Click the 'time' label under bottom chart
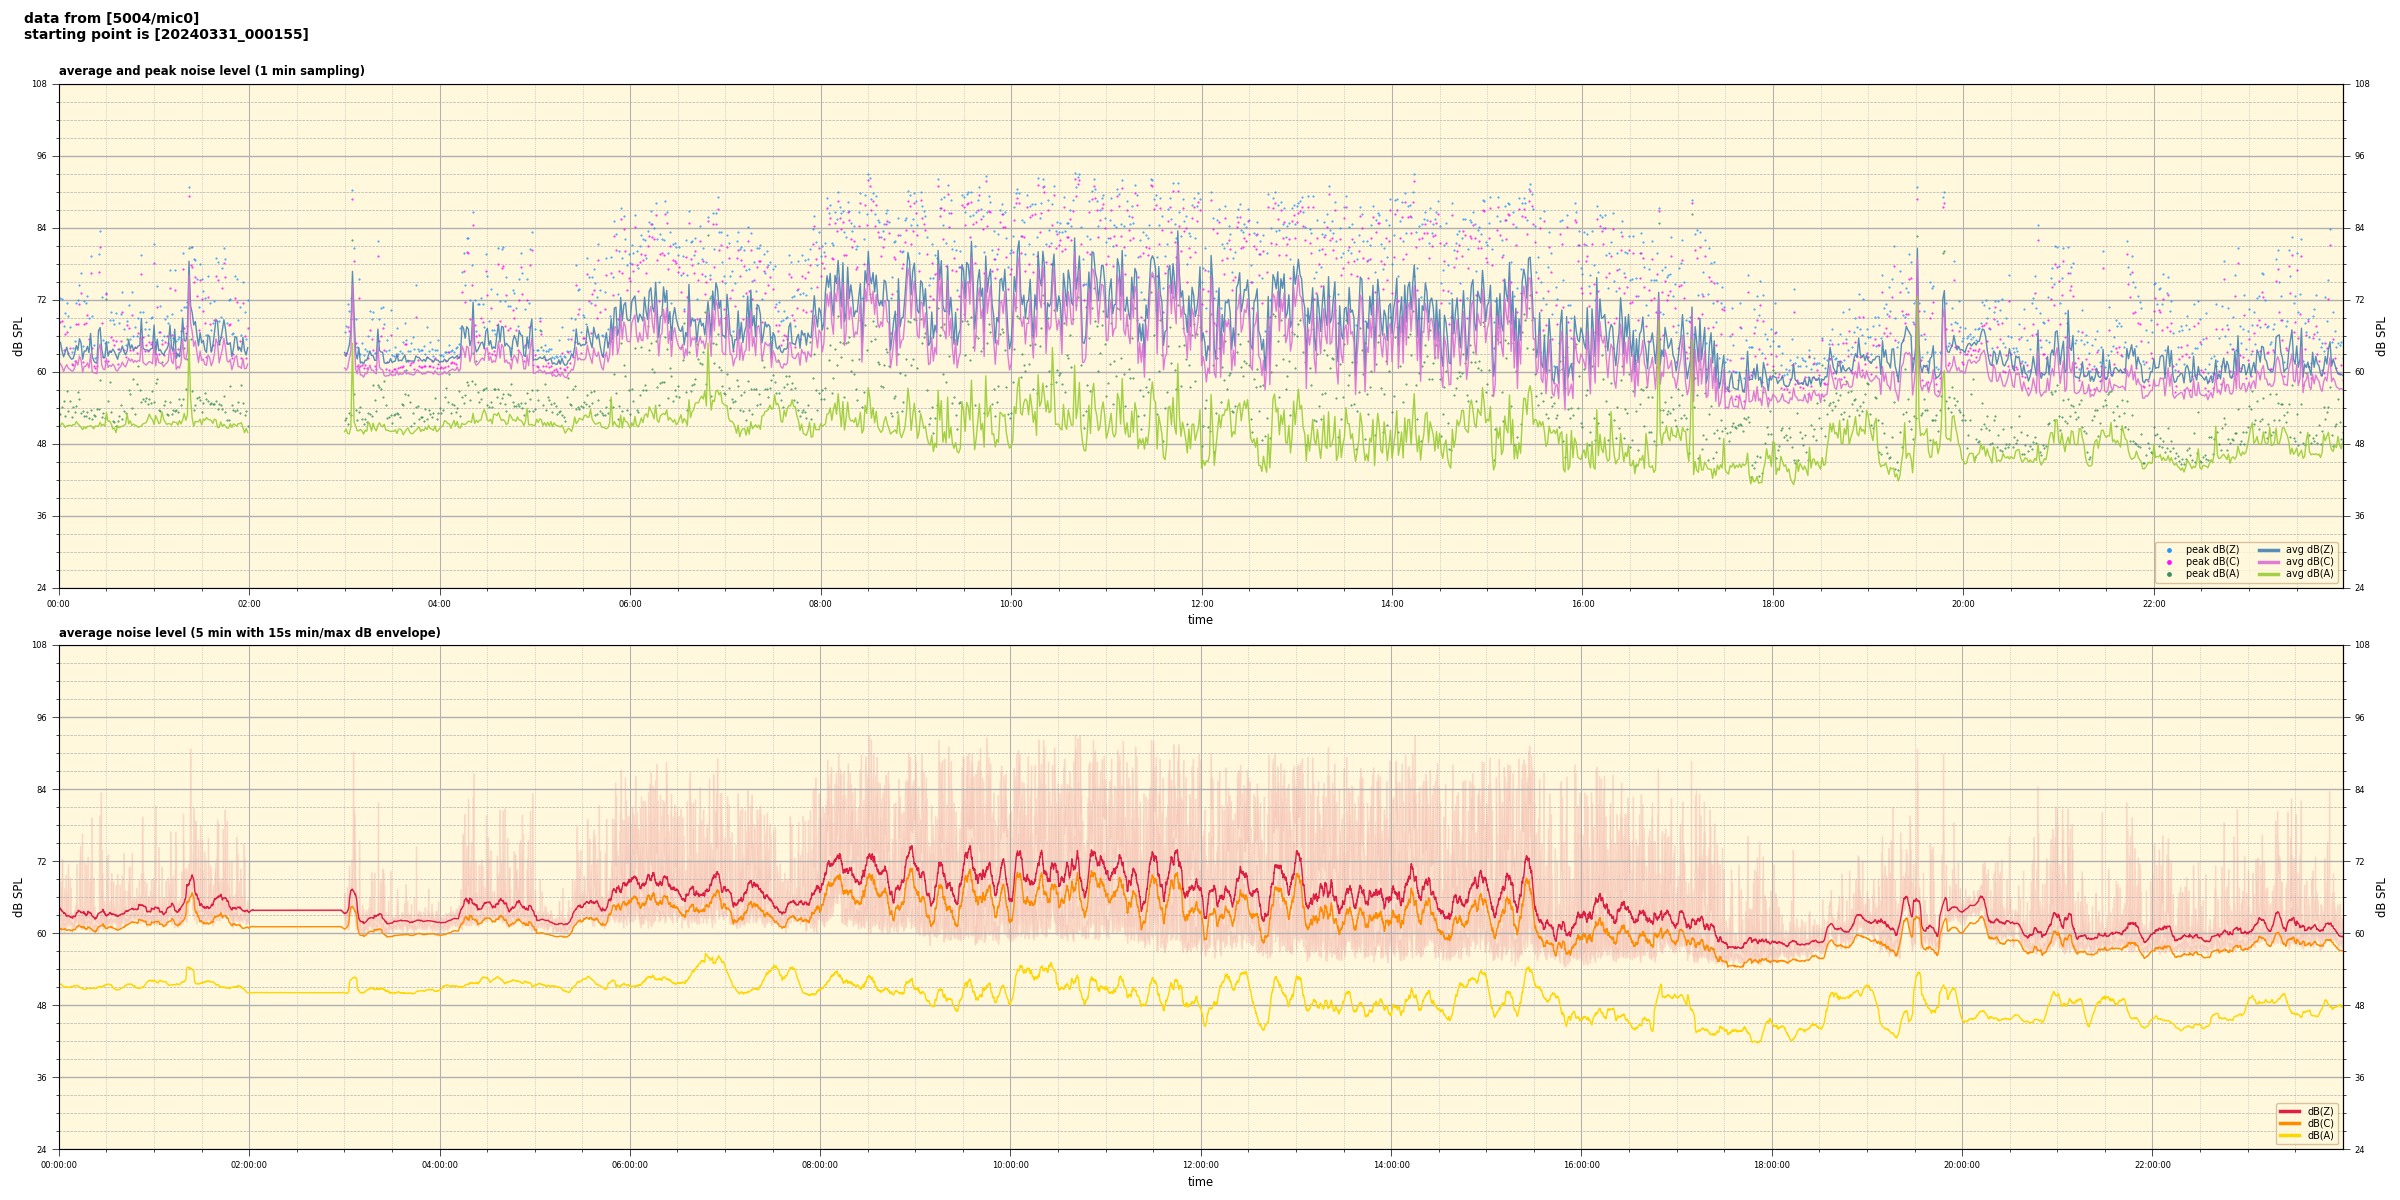 click(1200, 1182)
